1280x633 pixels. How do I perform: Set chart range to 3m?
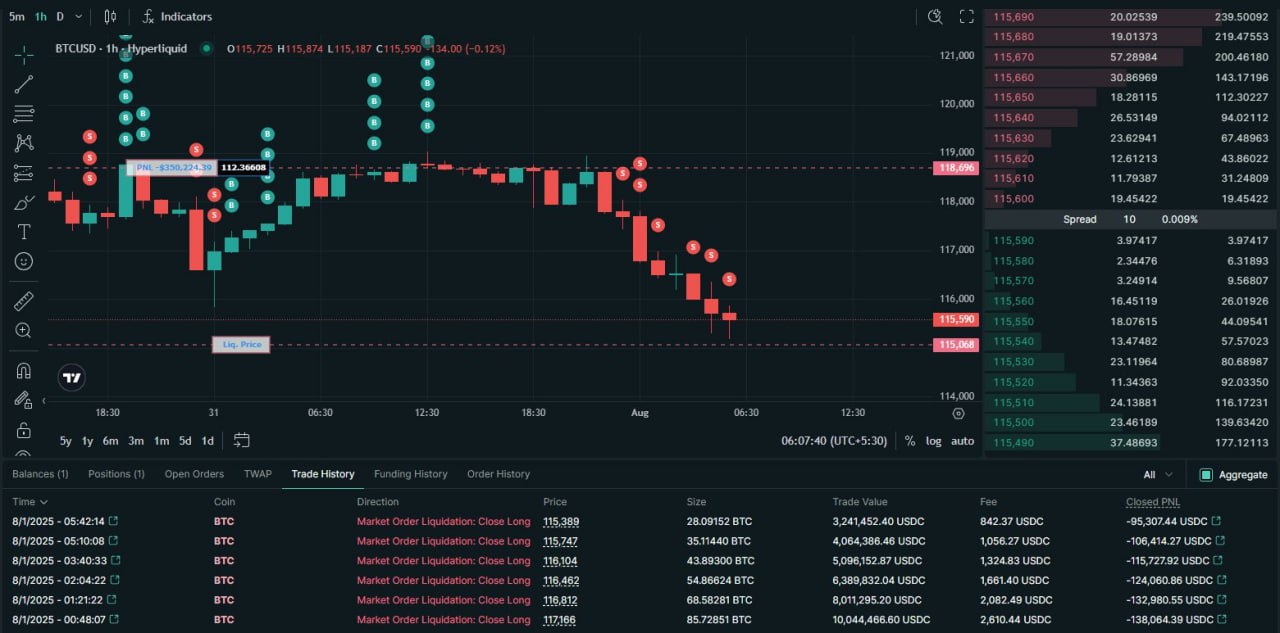click(x=136, y=441)
